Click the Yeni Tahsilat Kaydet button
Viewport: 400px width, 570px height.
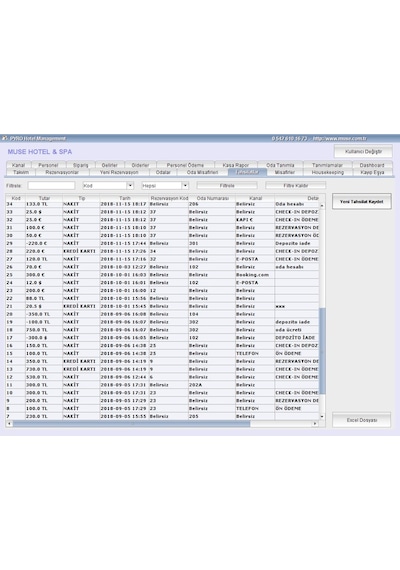tap(361, 201)
